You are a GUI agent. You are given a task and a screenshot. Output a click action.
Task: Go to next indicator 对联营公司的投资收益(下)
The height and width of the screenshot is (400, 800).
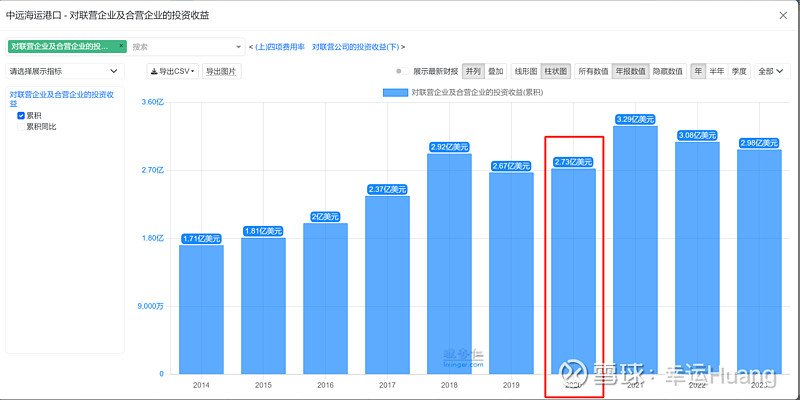356,47
